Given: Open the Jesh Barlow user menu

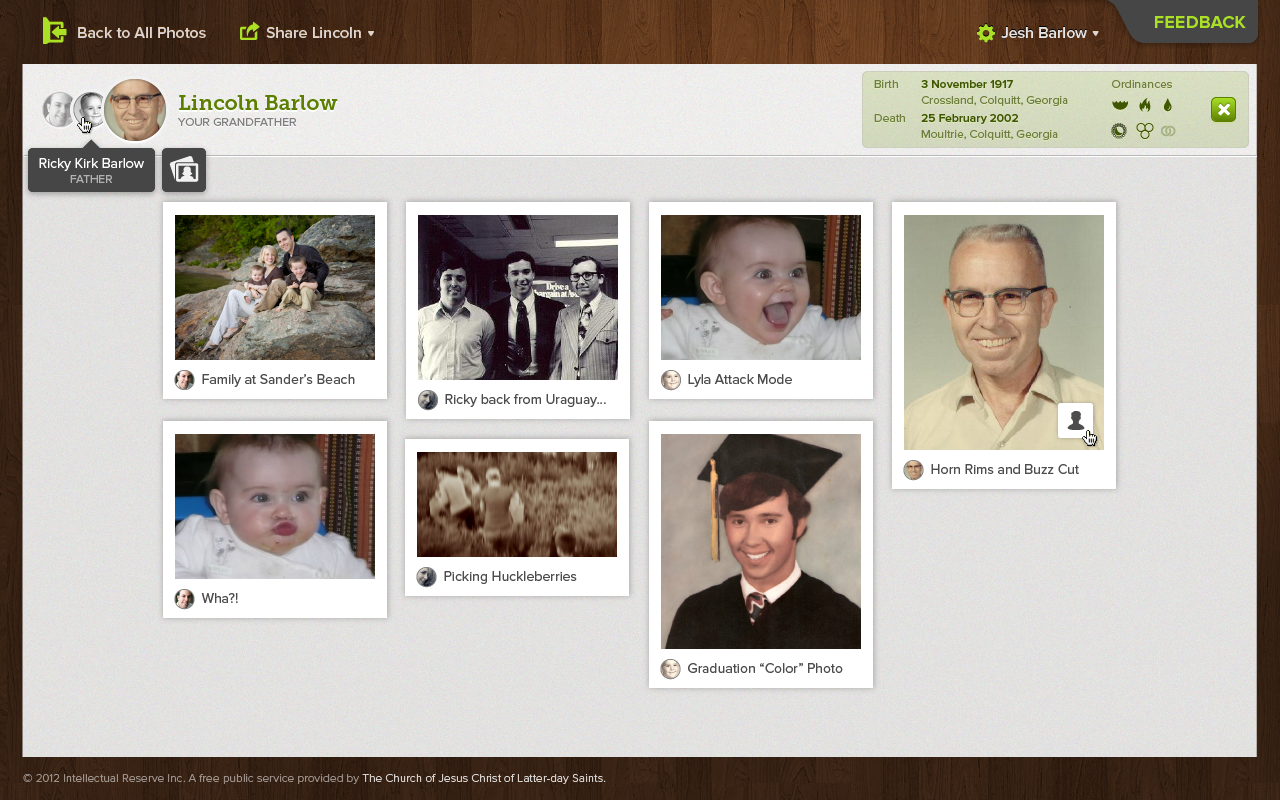Looking at the screenshot, I should (1038, 33).
